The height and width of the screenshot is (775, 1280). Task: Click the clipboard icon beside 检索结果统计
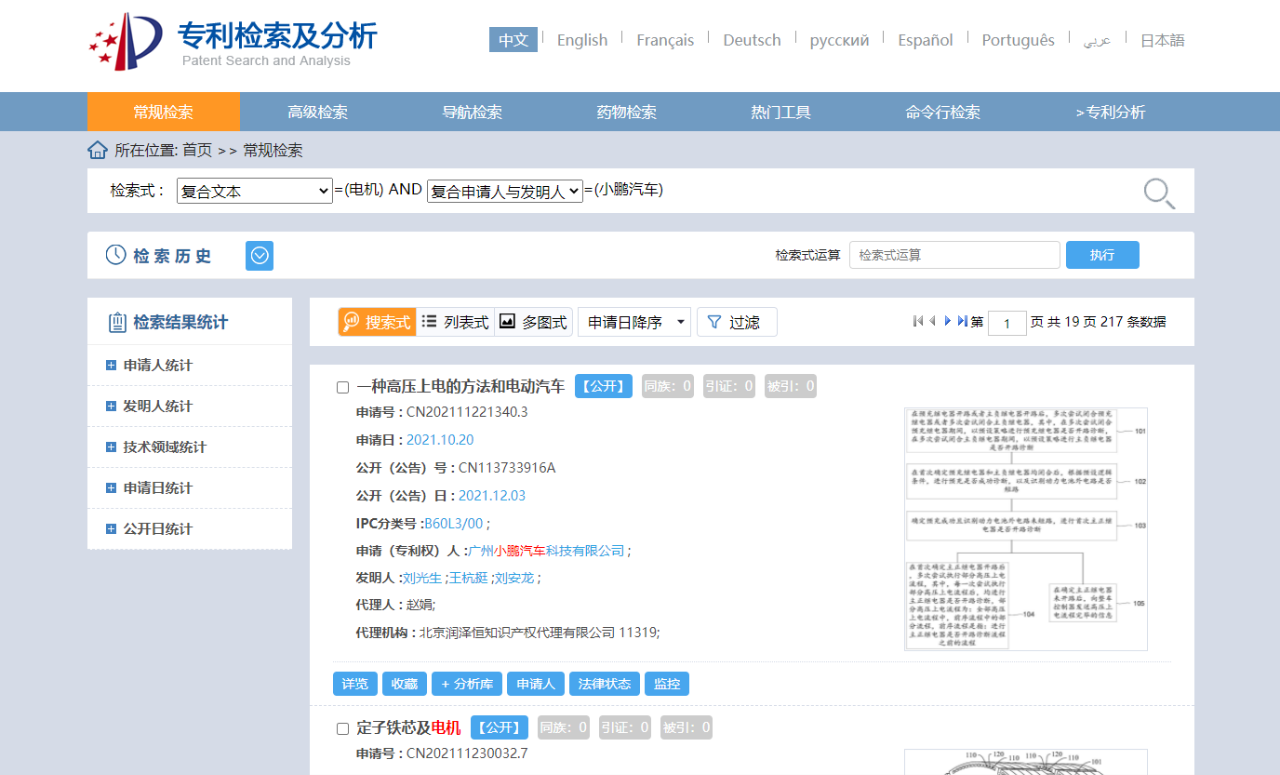(117, 322)
